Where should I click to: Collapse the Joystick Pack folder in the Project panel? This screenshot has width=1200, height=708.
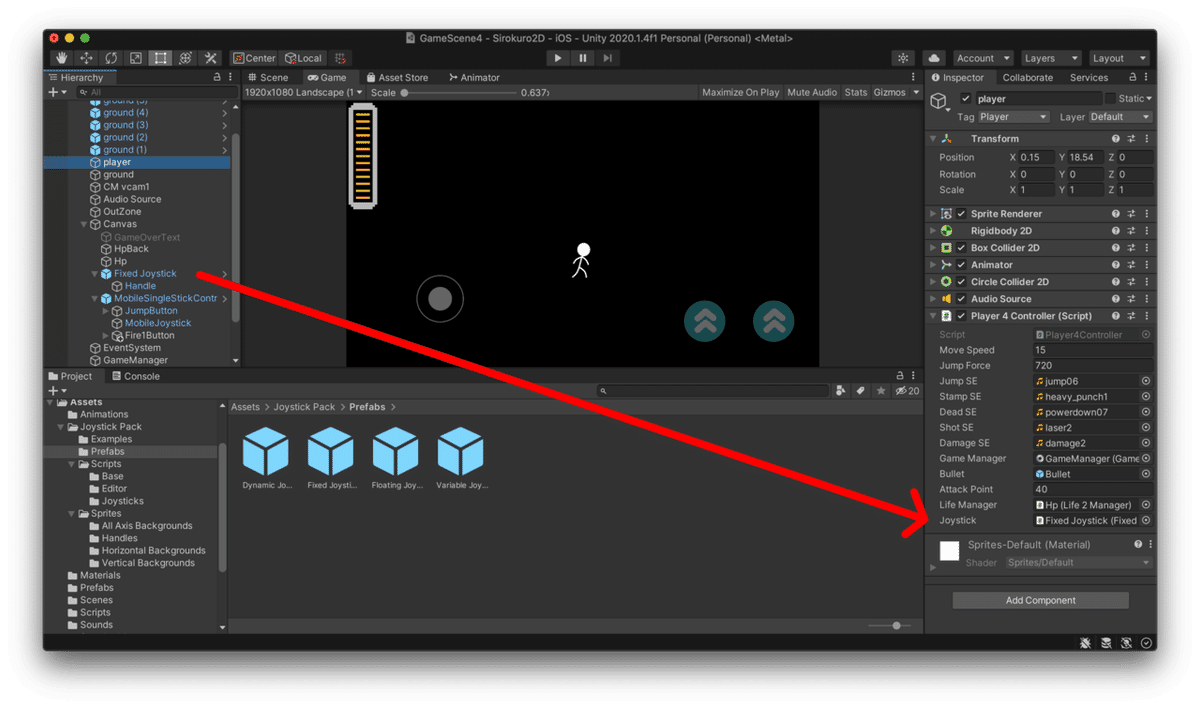click(x=60, y=427)
